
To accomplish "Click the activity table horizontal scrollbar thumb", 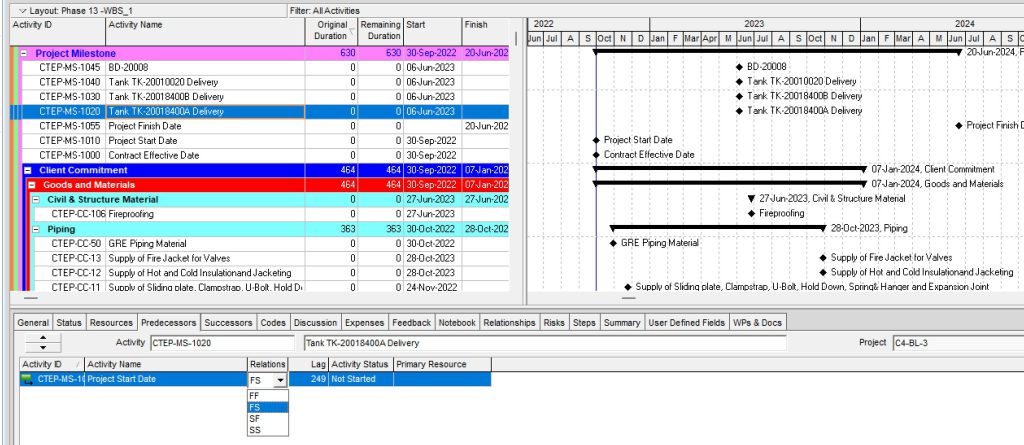I will pos(31,298).
